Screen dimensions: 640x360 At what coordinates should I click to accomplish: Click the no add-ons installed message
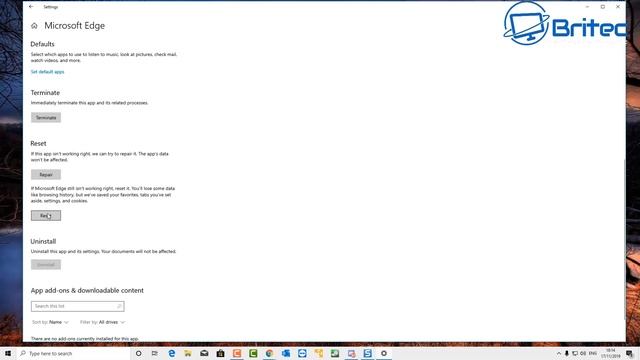point(85,339)
